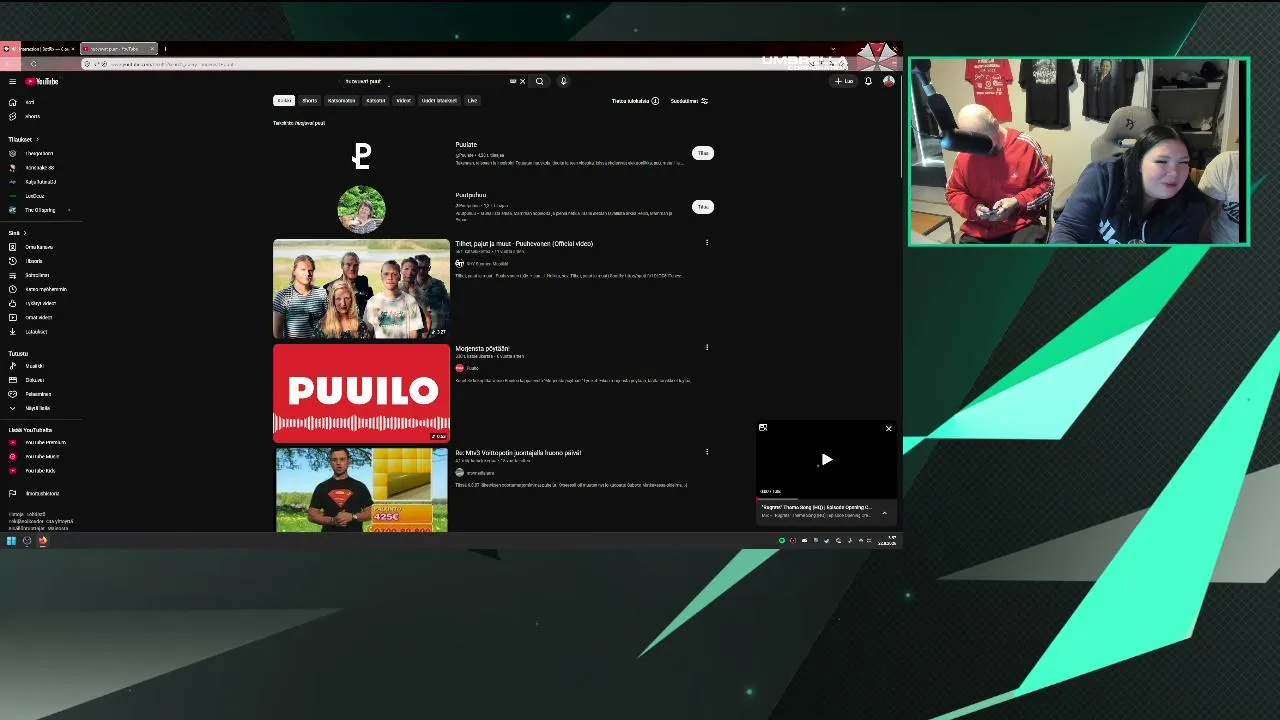Select the third filter chip after Shorts
This screenshot has width=1280, height=720.
point(341,101)
